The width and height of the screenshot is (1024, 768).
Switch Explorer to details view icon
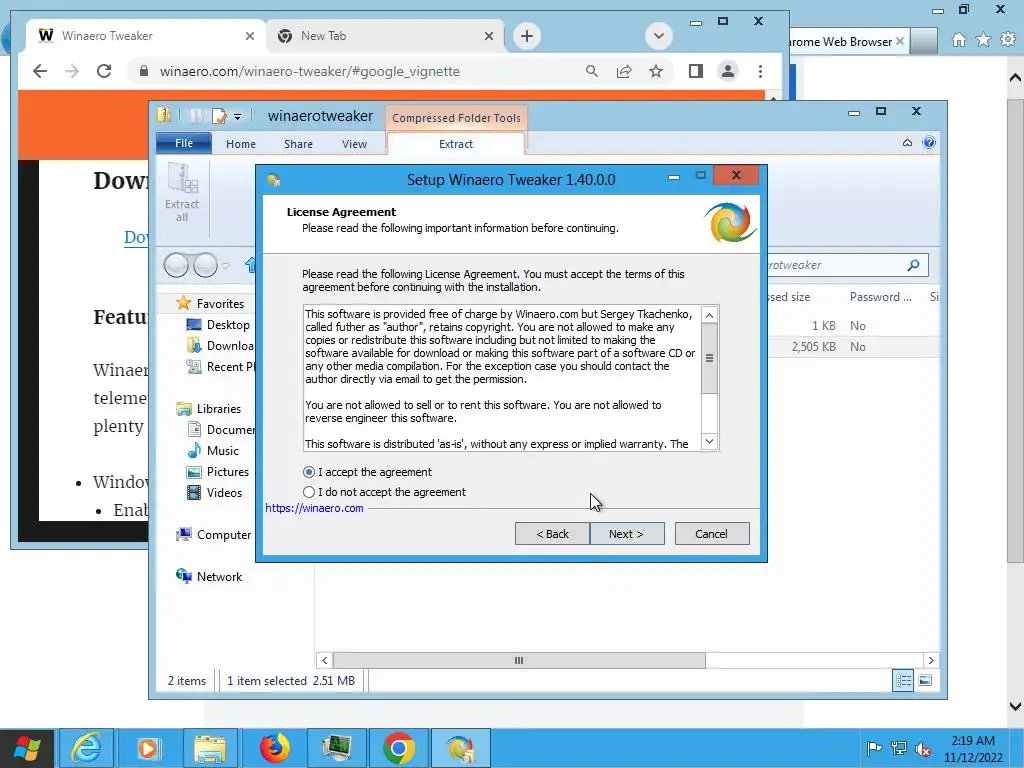click(903, 680)
